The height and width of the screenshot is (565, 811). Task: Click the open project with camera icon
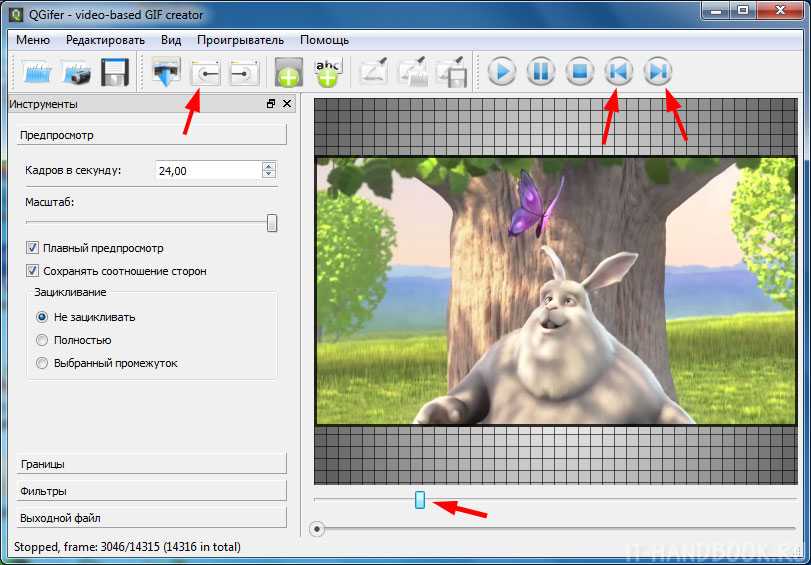[76, 71]
